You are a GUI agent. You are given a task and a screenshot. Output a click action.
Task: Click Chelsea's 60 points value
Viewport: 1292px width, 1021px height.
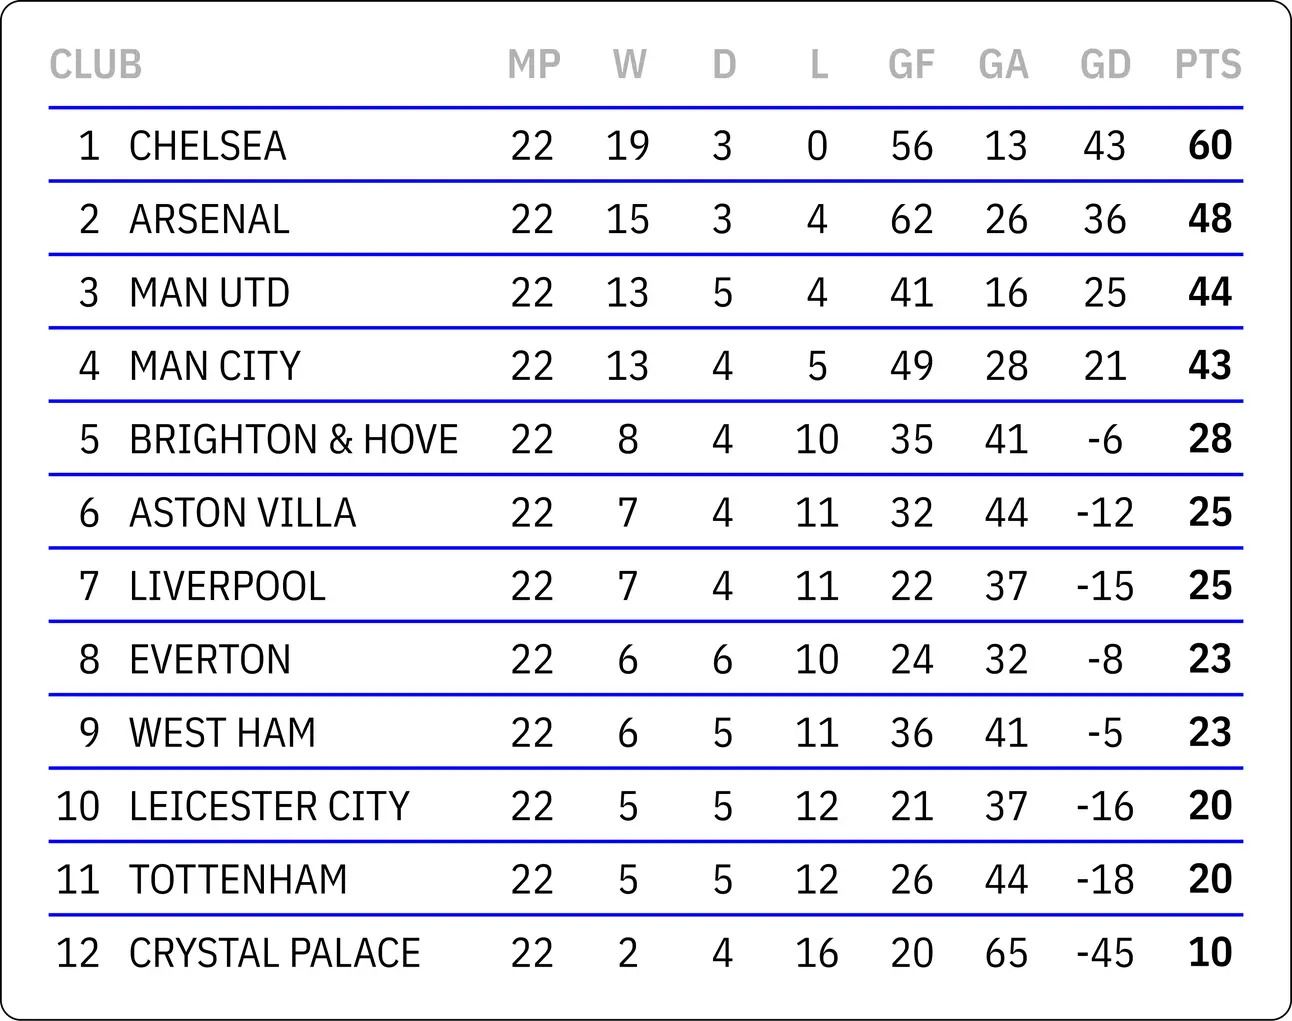1210,146
